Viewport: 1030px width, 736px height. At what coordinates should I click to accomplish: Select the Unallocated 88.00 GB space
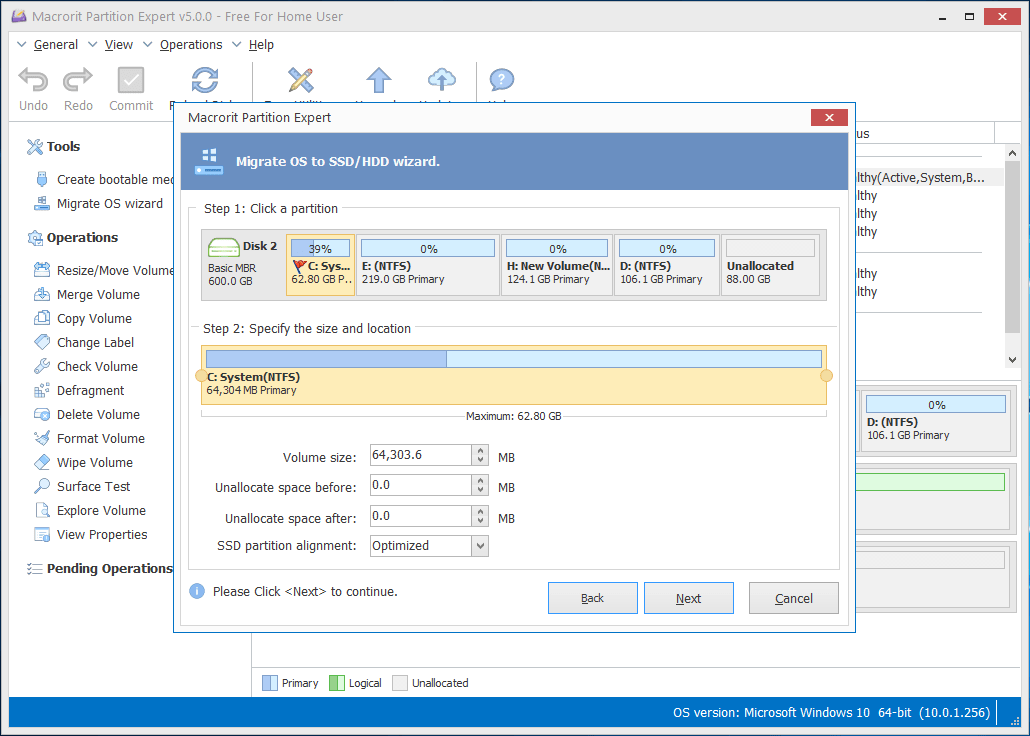tap(771, 265)
